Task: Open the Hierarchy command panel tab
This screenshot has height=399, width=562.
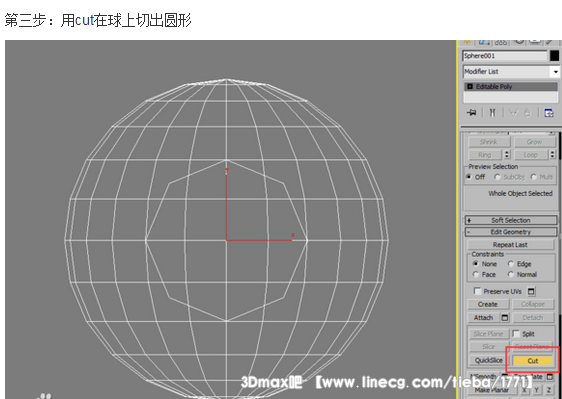Action: pos(501,42)
